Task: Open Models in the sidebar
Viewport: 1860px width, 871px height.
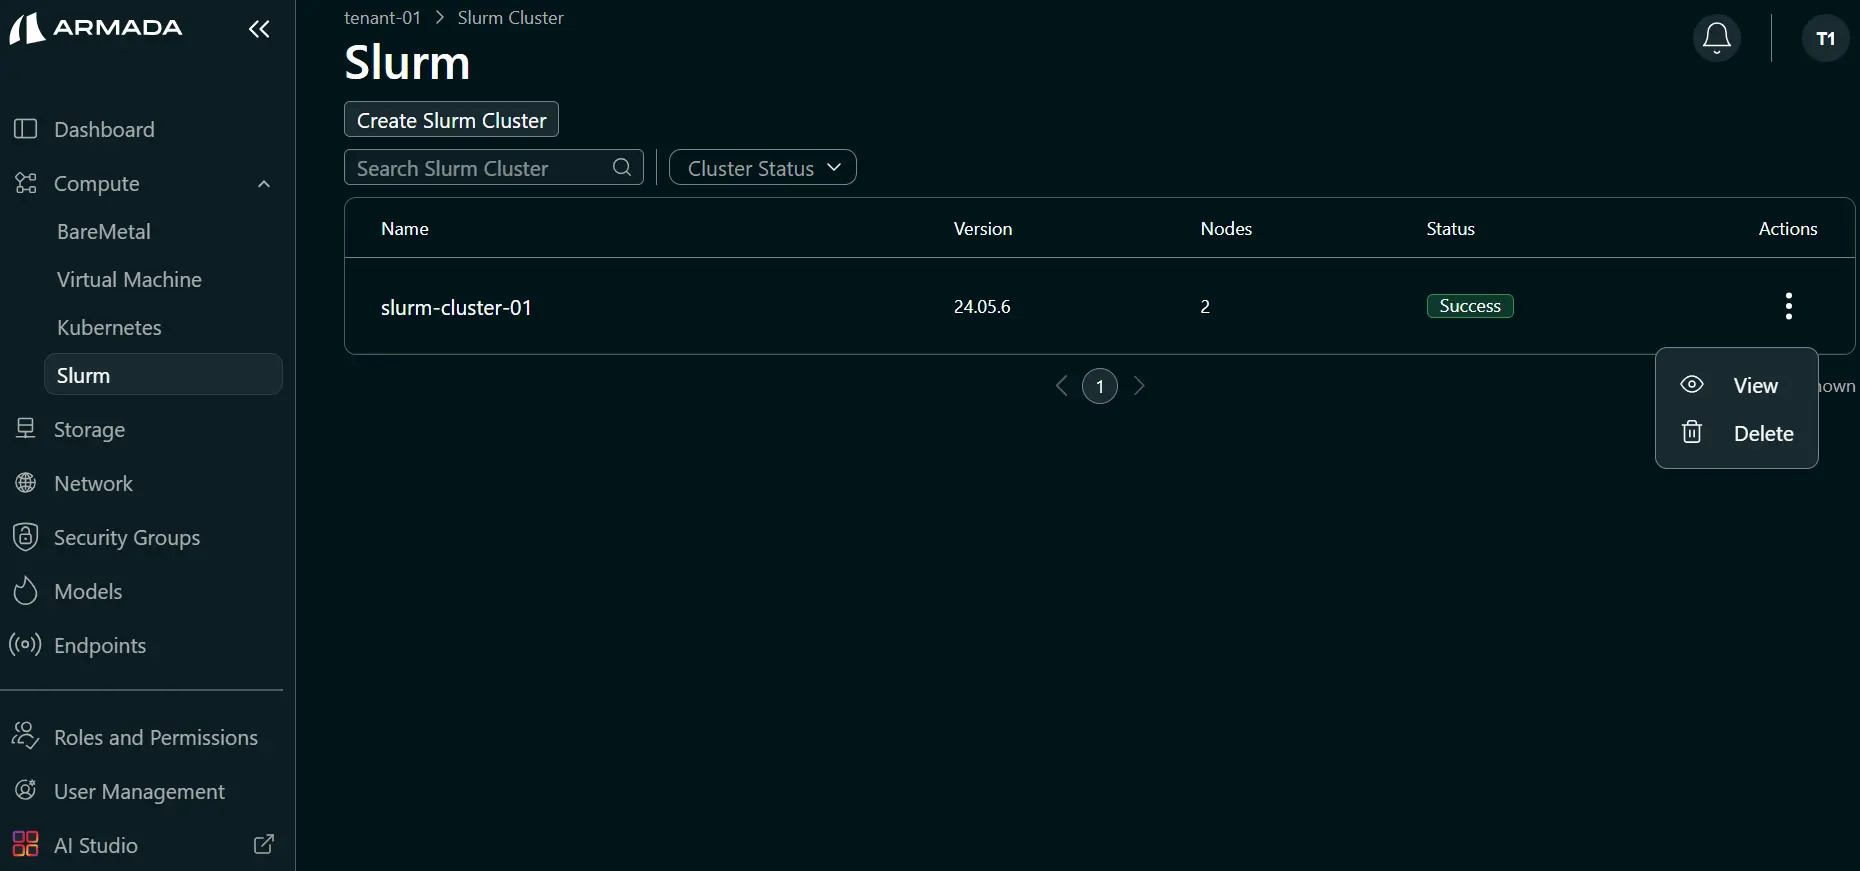Action: [x=88, y=591]
